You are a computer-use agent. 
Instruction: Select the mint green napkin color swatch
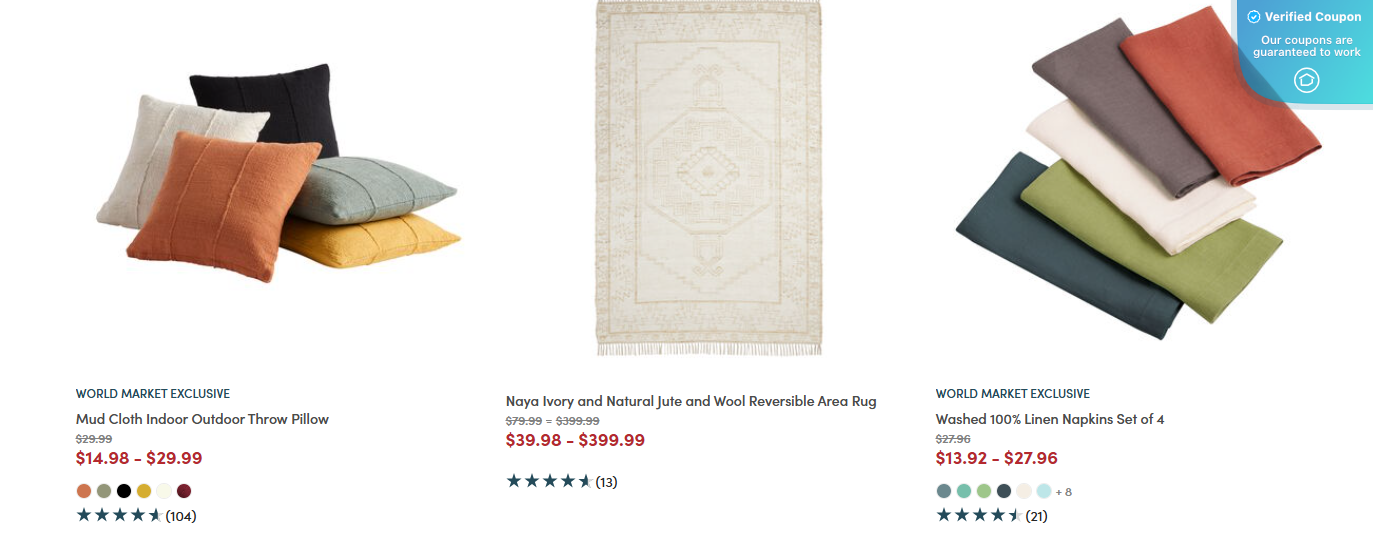coord(964,491)
